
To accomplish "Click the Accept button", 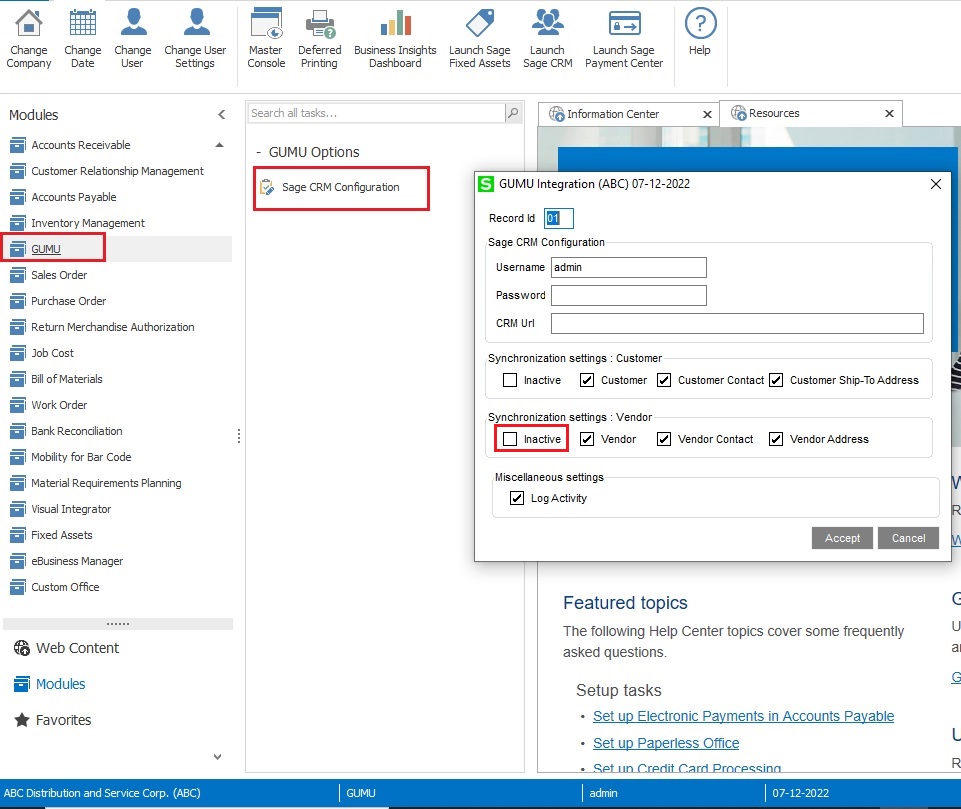I will tap(842, 538).
